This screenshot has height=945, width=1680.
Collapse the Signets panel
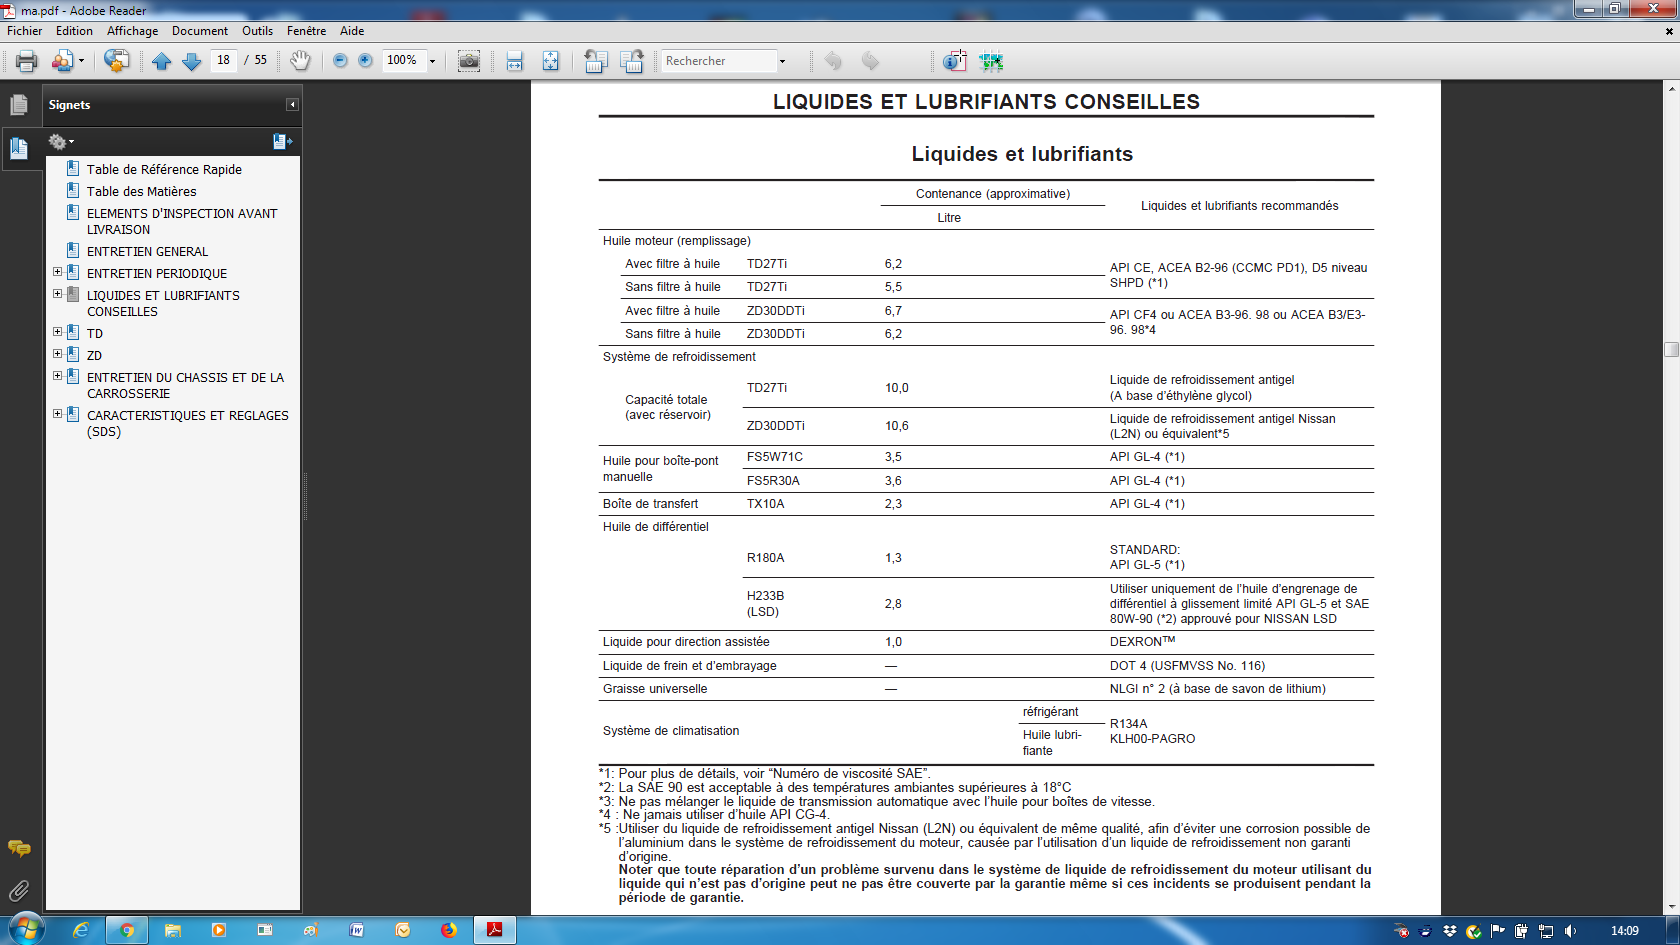tap(292, 104)
